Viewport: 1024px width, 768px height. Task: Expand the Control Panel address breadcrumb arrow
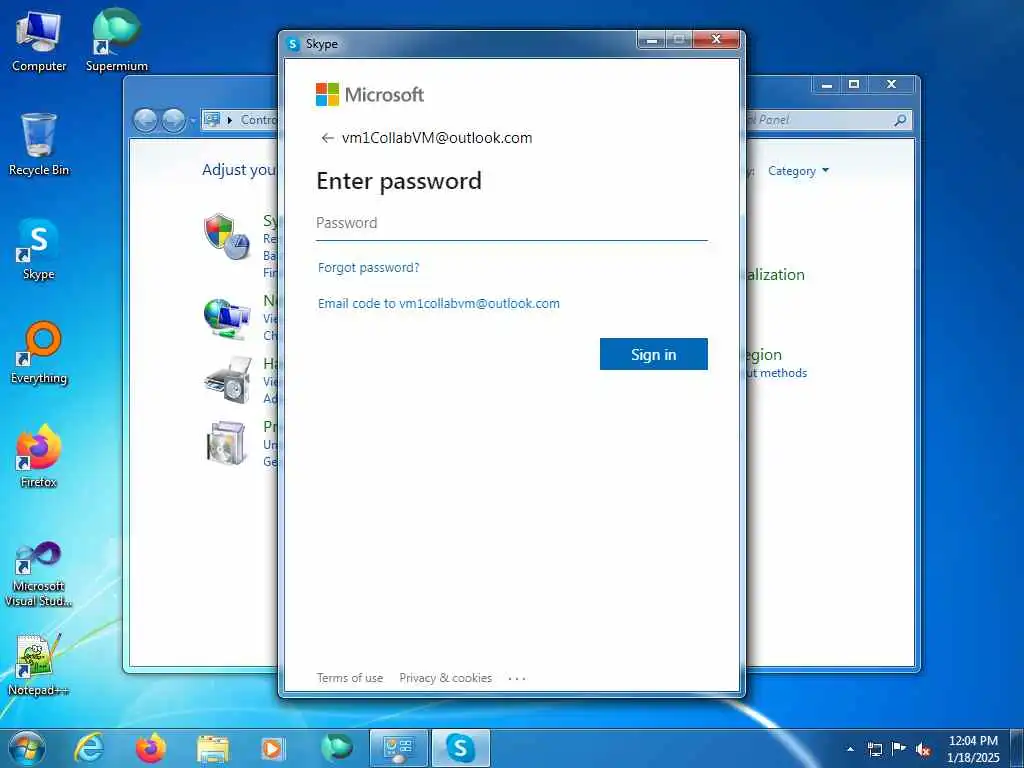pyautogui.click(x=230, y=120)
